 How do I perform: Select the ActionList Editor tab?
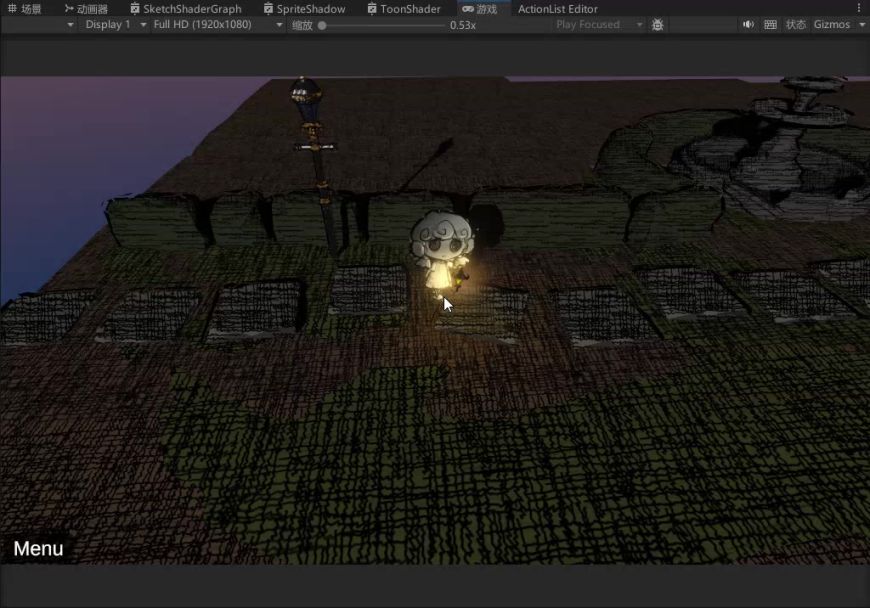point(558,9)
